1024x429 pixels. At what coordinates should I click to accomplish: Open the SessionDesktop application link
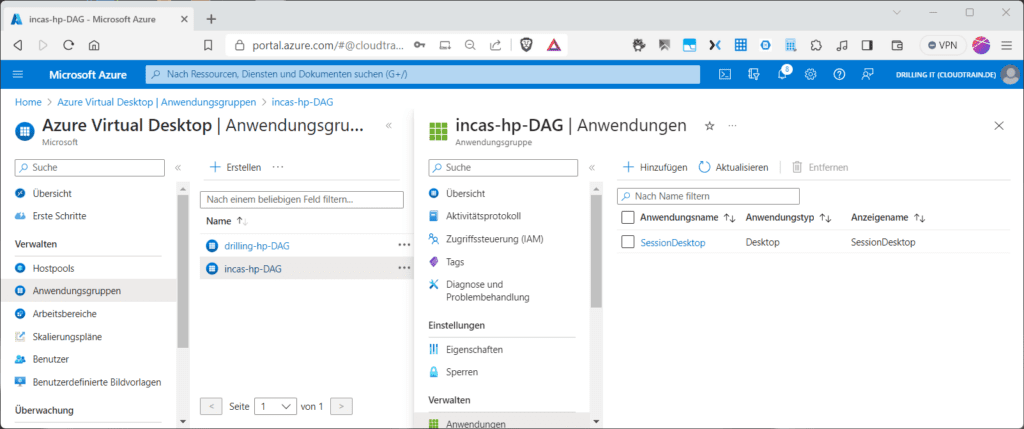point(673,242)
